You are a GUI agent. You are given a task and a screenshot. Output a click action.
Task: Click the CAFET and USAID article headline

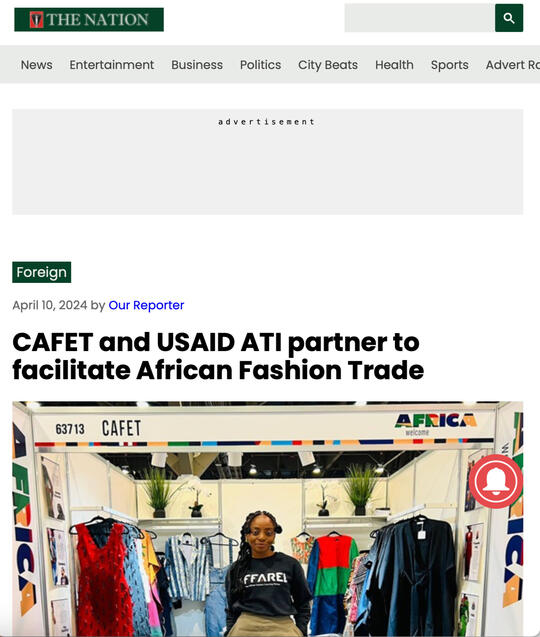point(218,356)
